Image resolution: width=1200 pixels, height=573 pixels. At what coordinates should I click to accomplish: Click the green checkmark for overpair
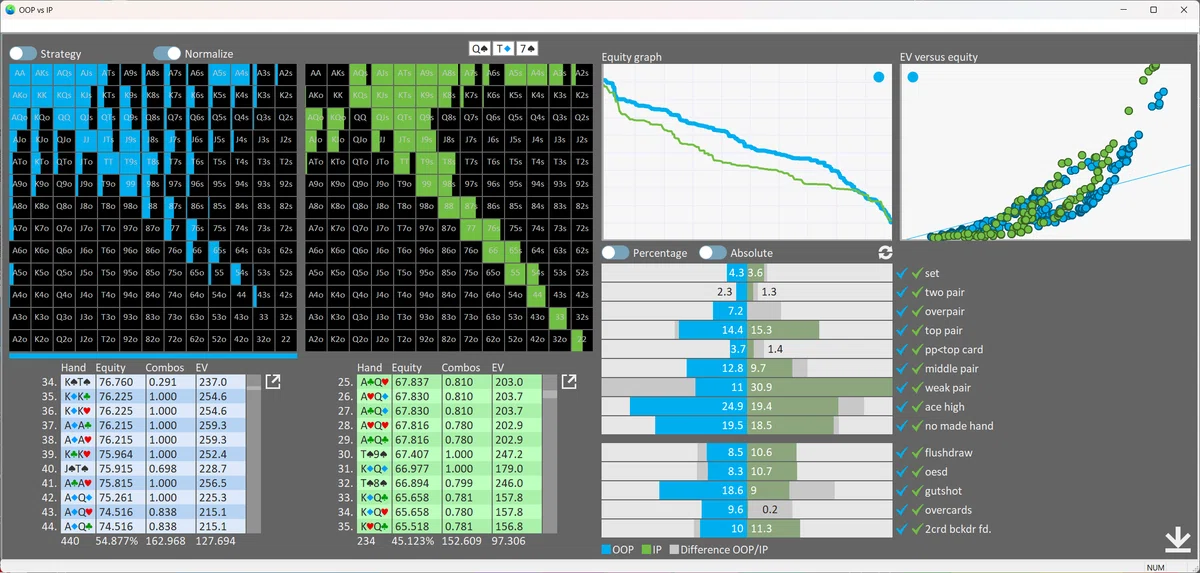[x=917, y=312]
